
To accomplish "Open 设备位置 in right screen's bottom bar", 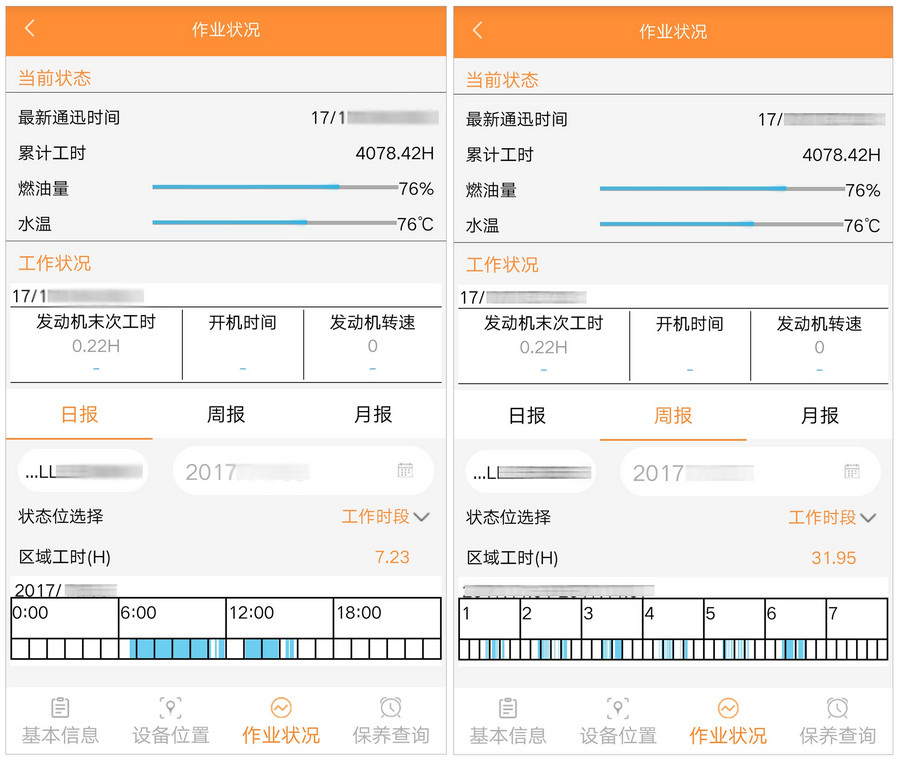I will point(618,722).
